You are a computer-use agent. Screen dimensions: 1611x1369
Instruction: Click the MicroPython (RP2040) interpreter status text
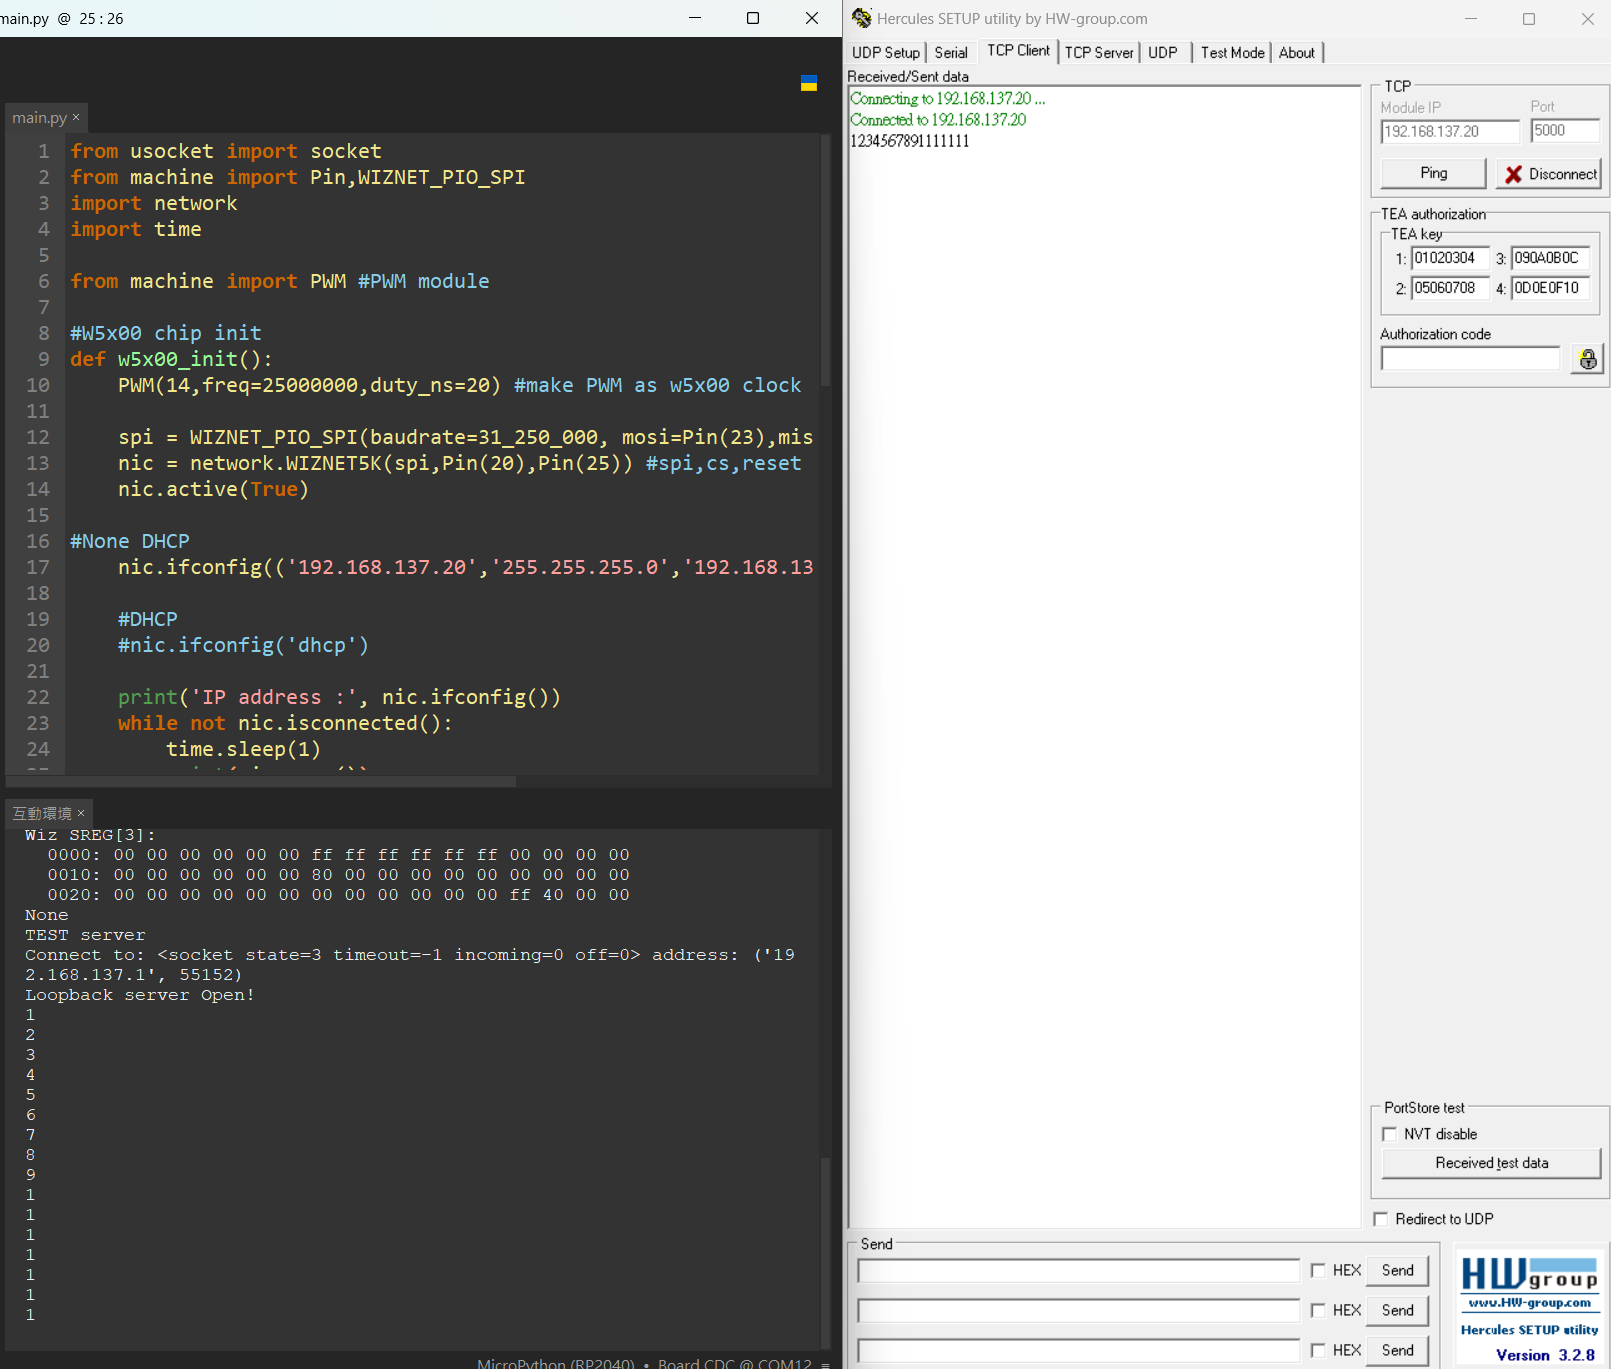point(555,1362)
